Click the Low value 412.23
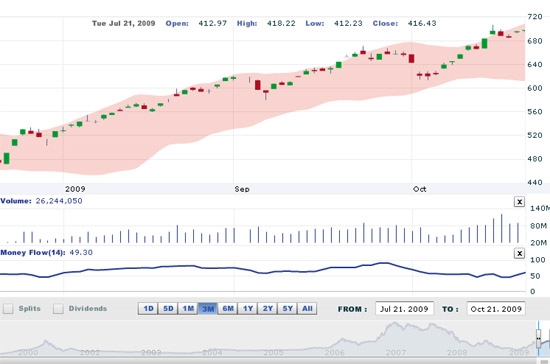Viewport: 550px width, 364px height. click(x=348, y=23)
